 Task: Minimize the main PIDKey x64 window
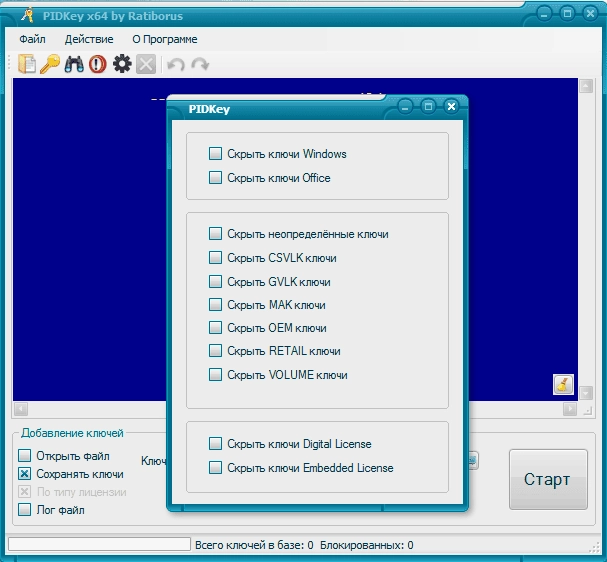[x=544, y=14]
